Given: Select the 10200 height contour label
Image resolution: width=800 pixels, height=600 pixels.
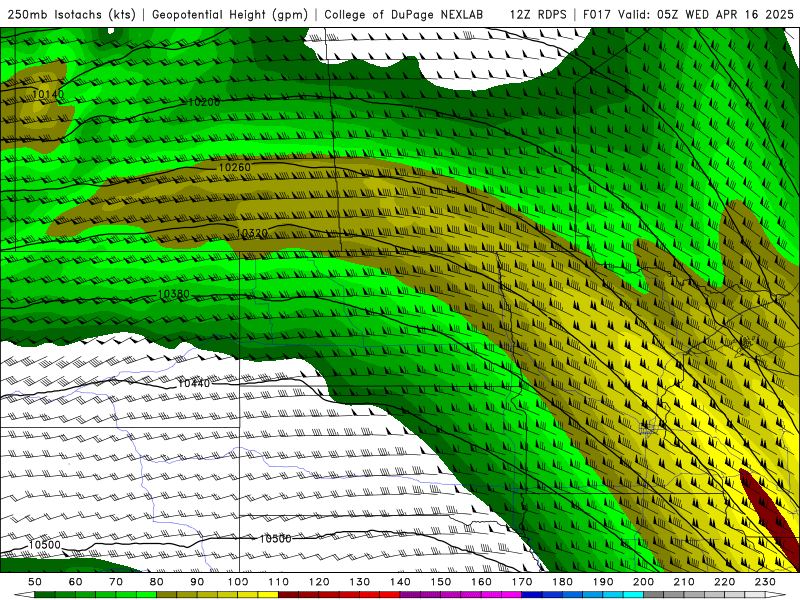Looking at the screenshot, I should pyautogui.click(x=204, y=102).
